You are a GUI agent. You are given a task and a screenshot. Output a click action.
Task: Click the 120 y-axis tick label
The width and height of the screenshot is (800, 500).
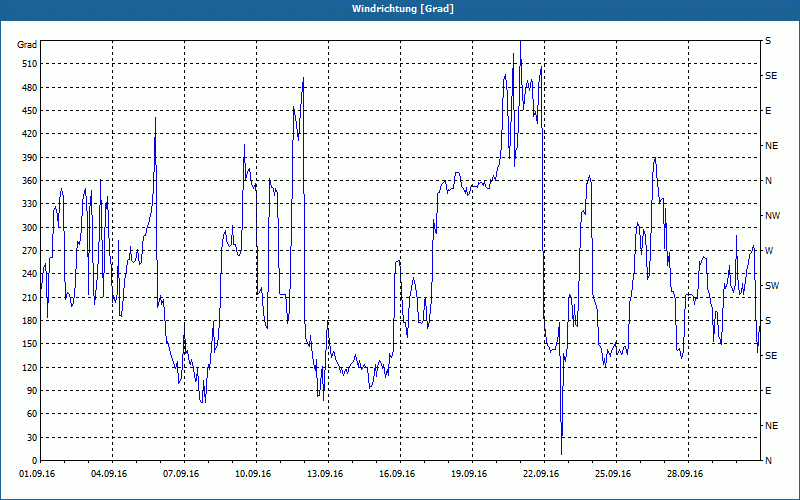point(29,367)
